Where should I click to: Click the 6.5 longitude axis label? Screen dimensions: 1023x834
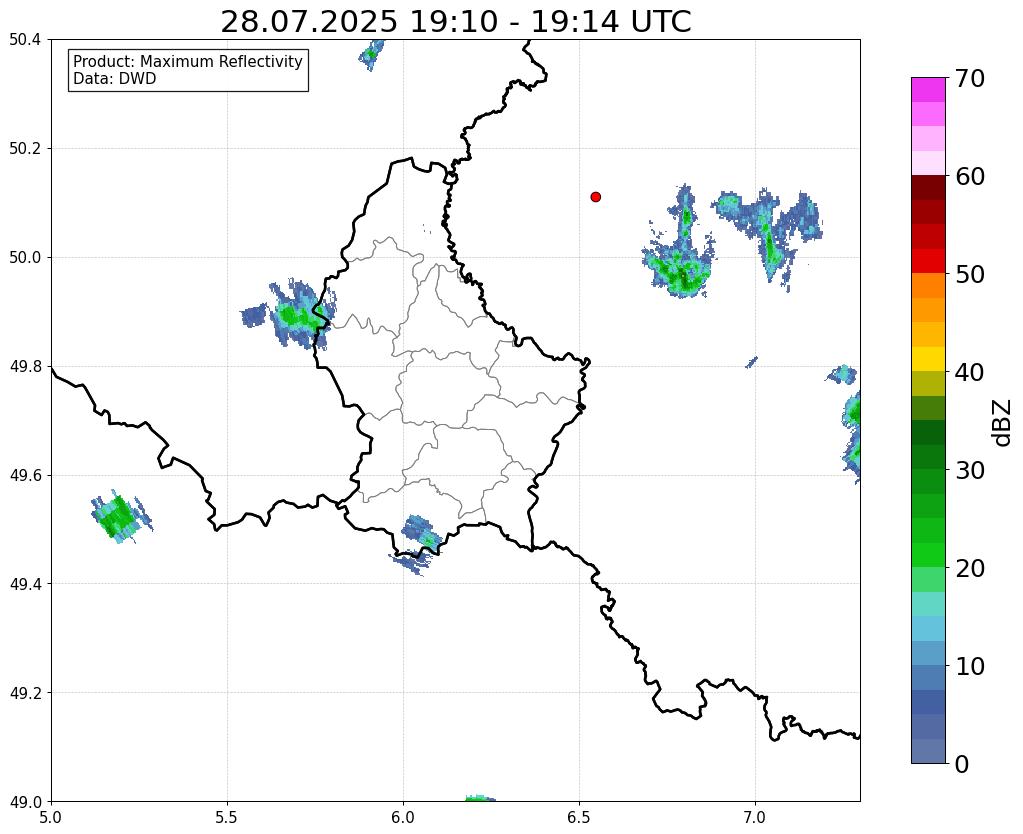click(579, 818)
